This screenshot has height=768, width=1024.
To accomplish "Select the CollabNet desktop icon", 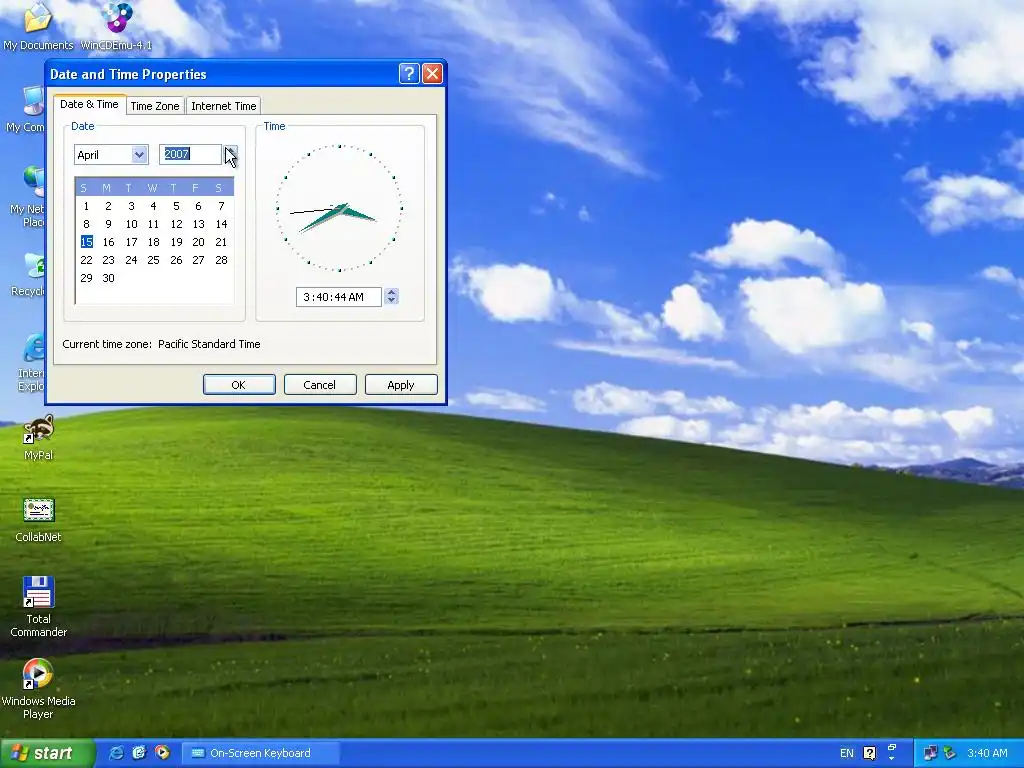I will pyautogui.click(x=38, y=520).
